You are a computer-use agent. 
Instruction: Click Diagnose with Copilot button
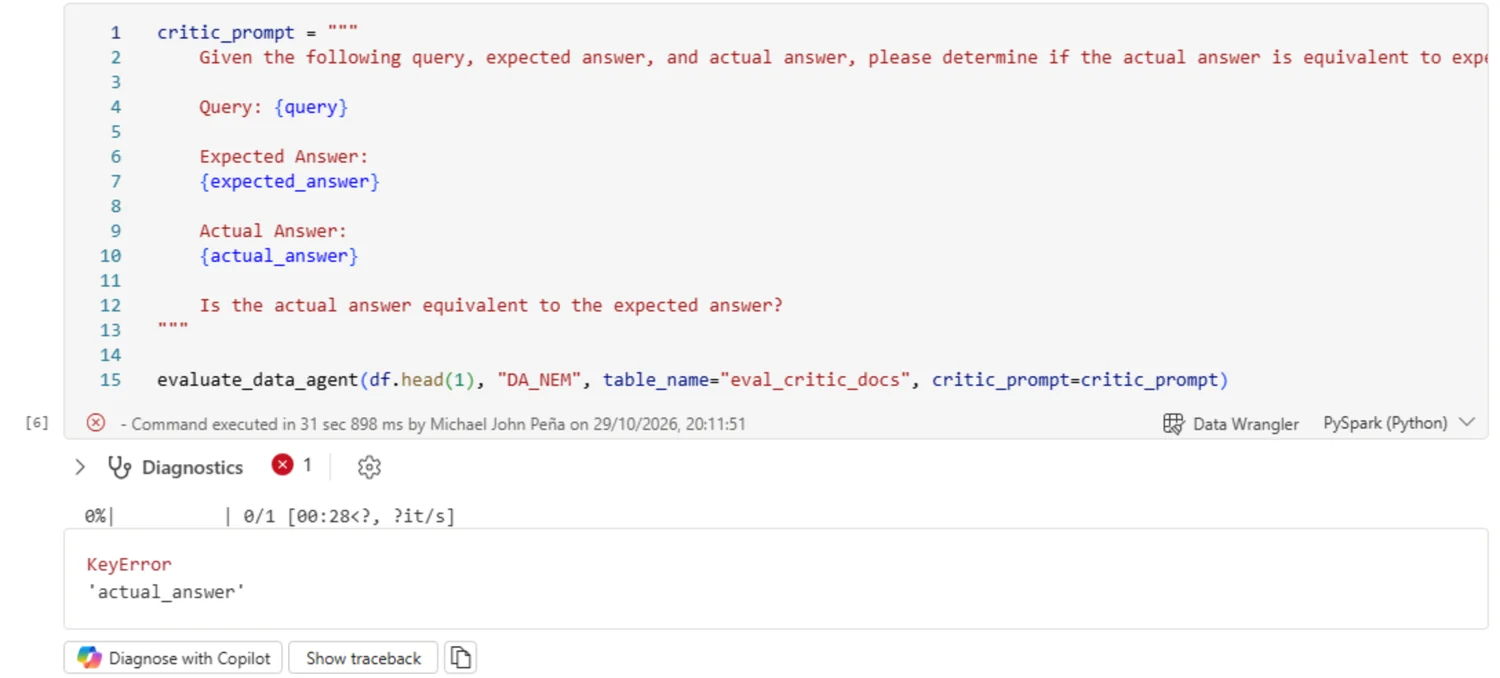tap(173, 658)
